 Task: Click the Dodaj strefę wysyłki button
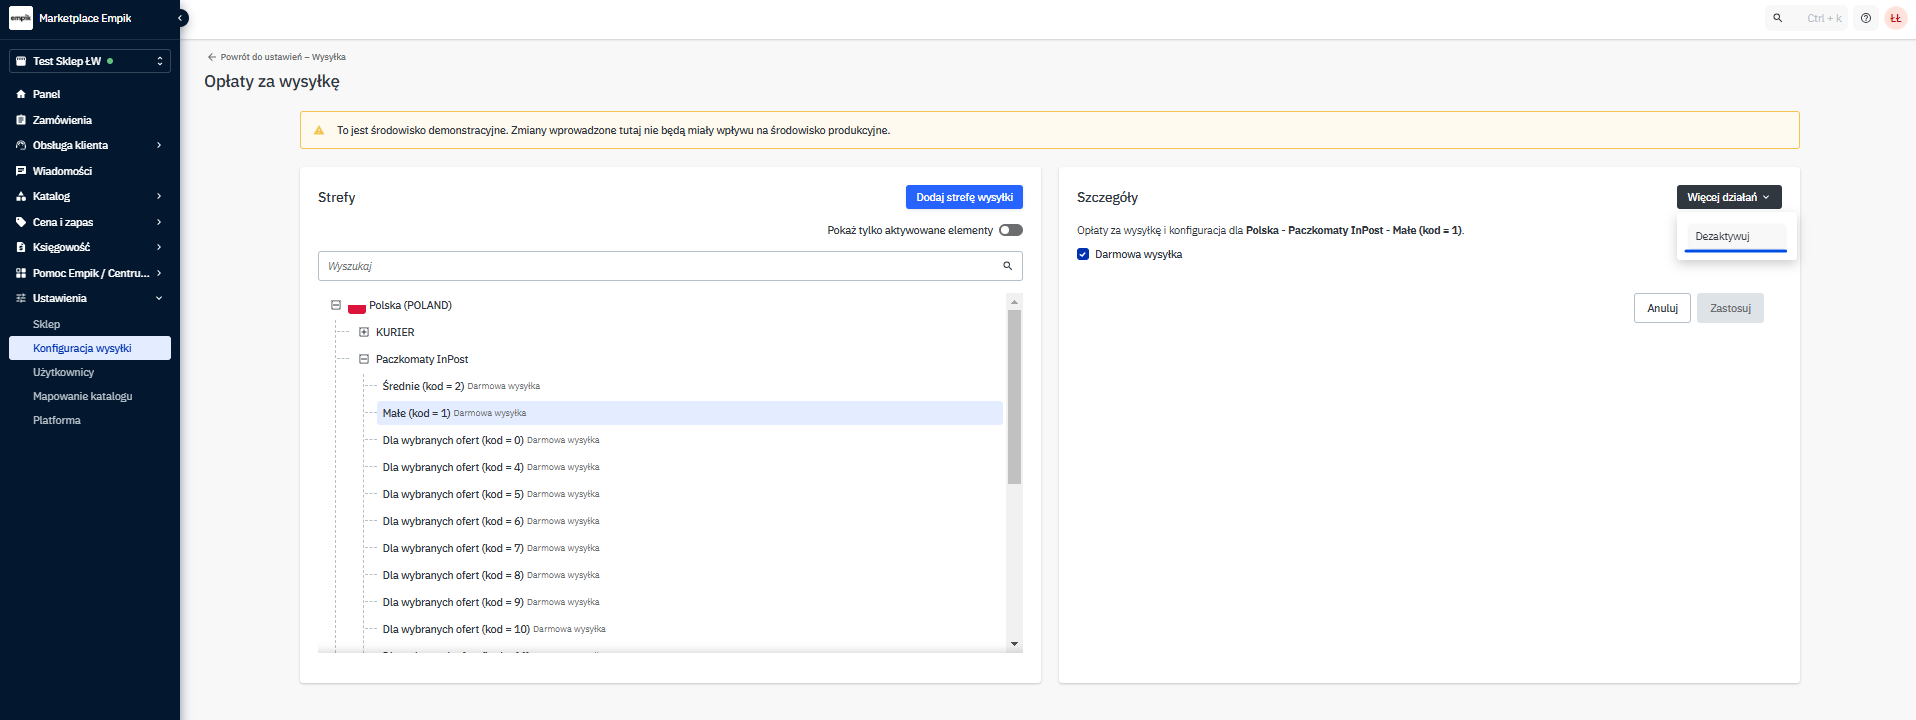(964, 197)
